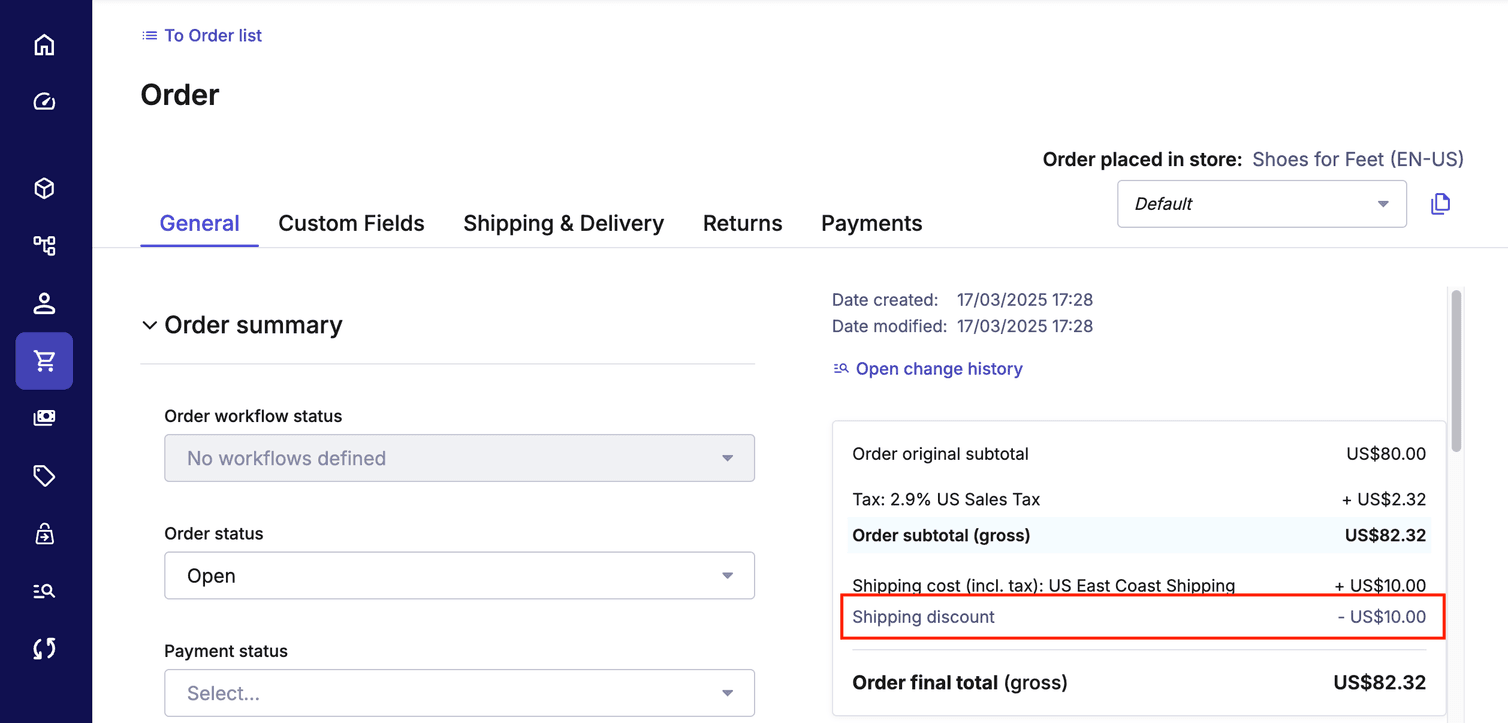Select the Coupons tag icon
This screenshot has height=723, width=1508.
[44, 475]
